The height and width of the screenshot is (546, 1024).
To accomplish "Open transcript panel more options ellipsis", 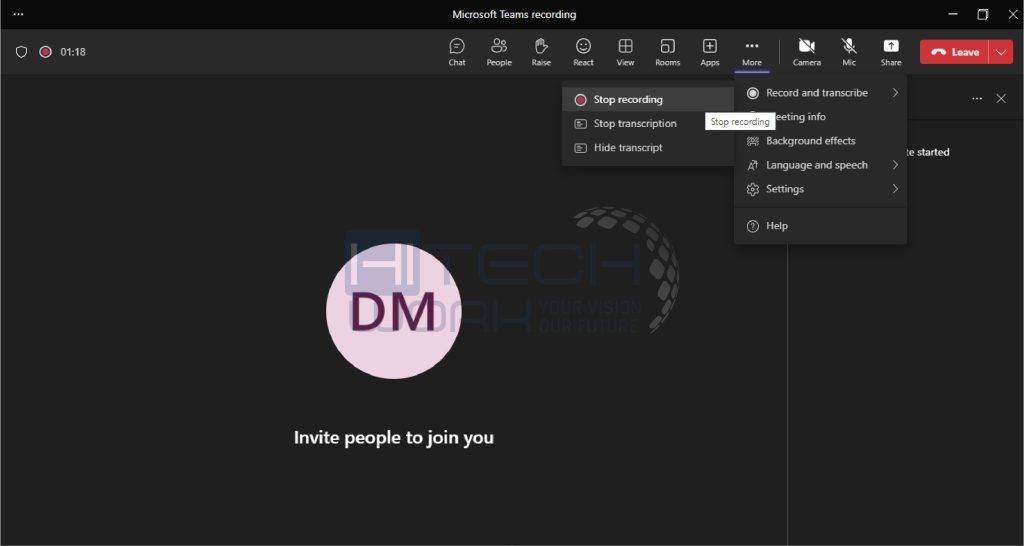I will pyautogui.click(x=977, y=99).
